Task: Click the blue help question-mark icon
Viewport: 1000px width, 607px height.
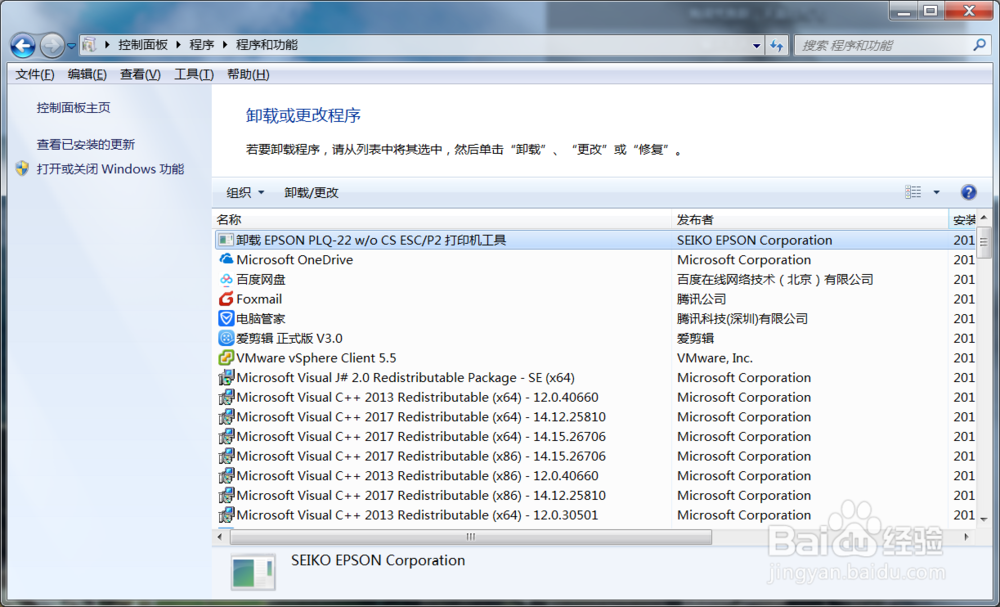Action: 968,192
